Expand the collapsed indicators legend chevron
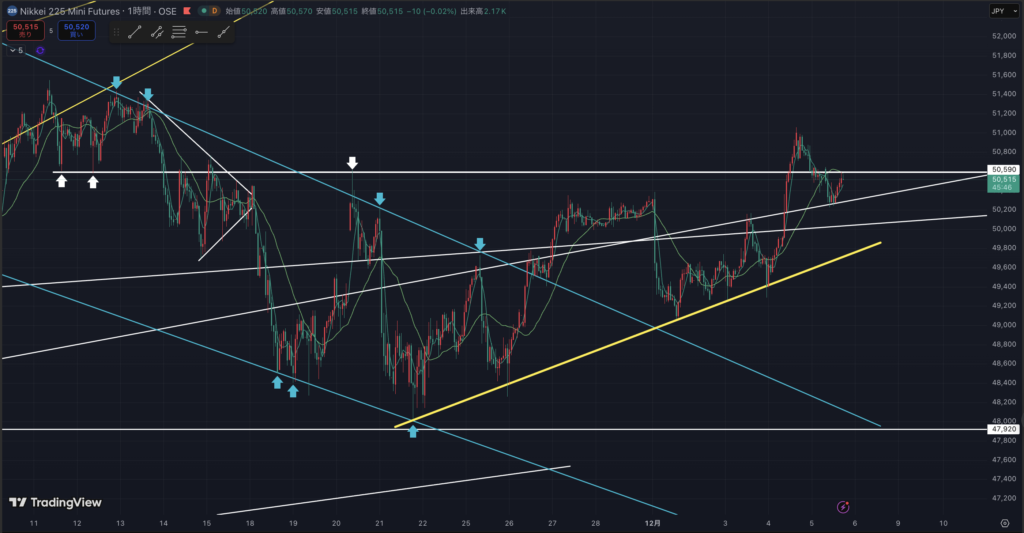The image size is (1024, 533). (11, 50)
